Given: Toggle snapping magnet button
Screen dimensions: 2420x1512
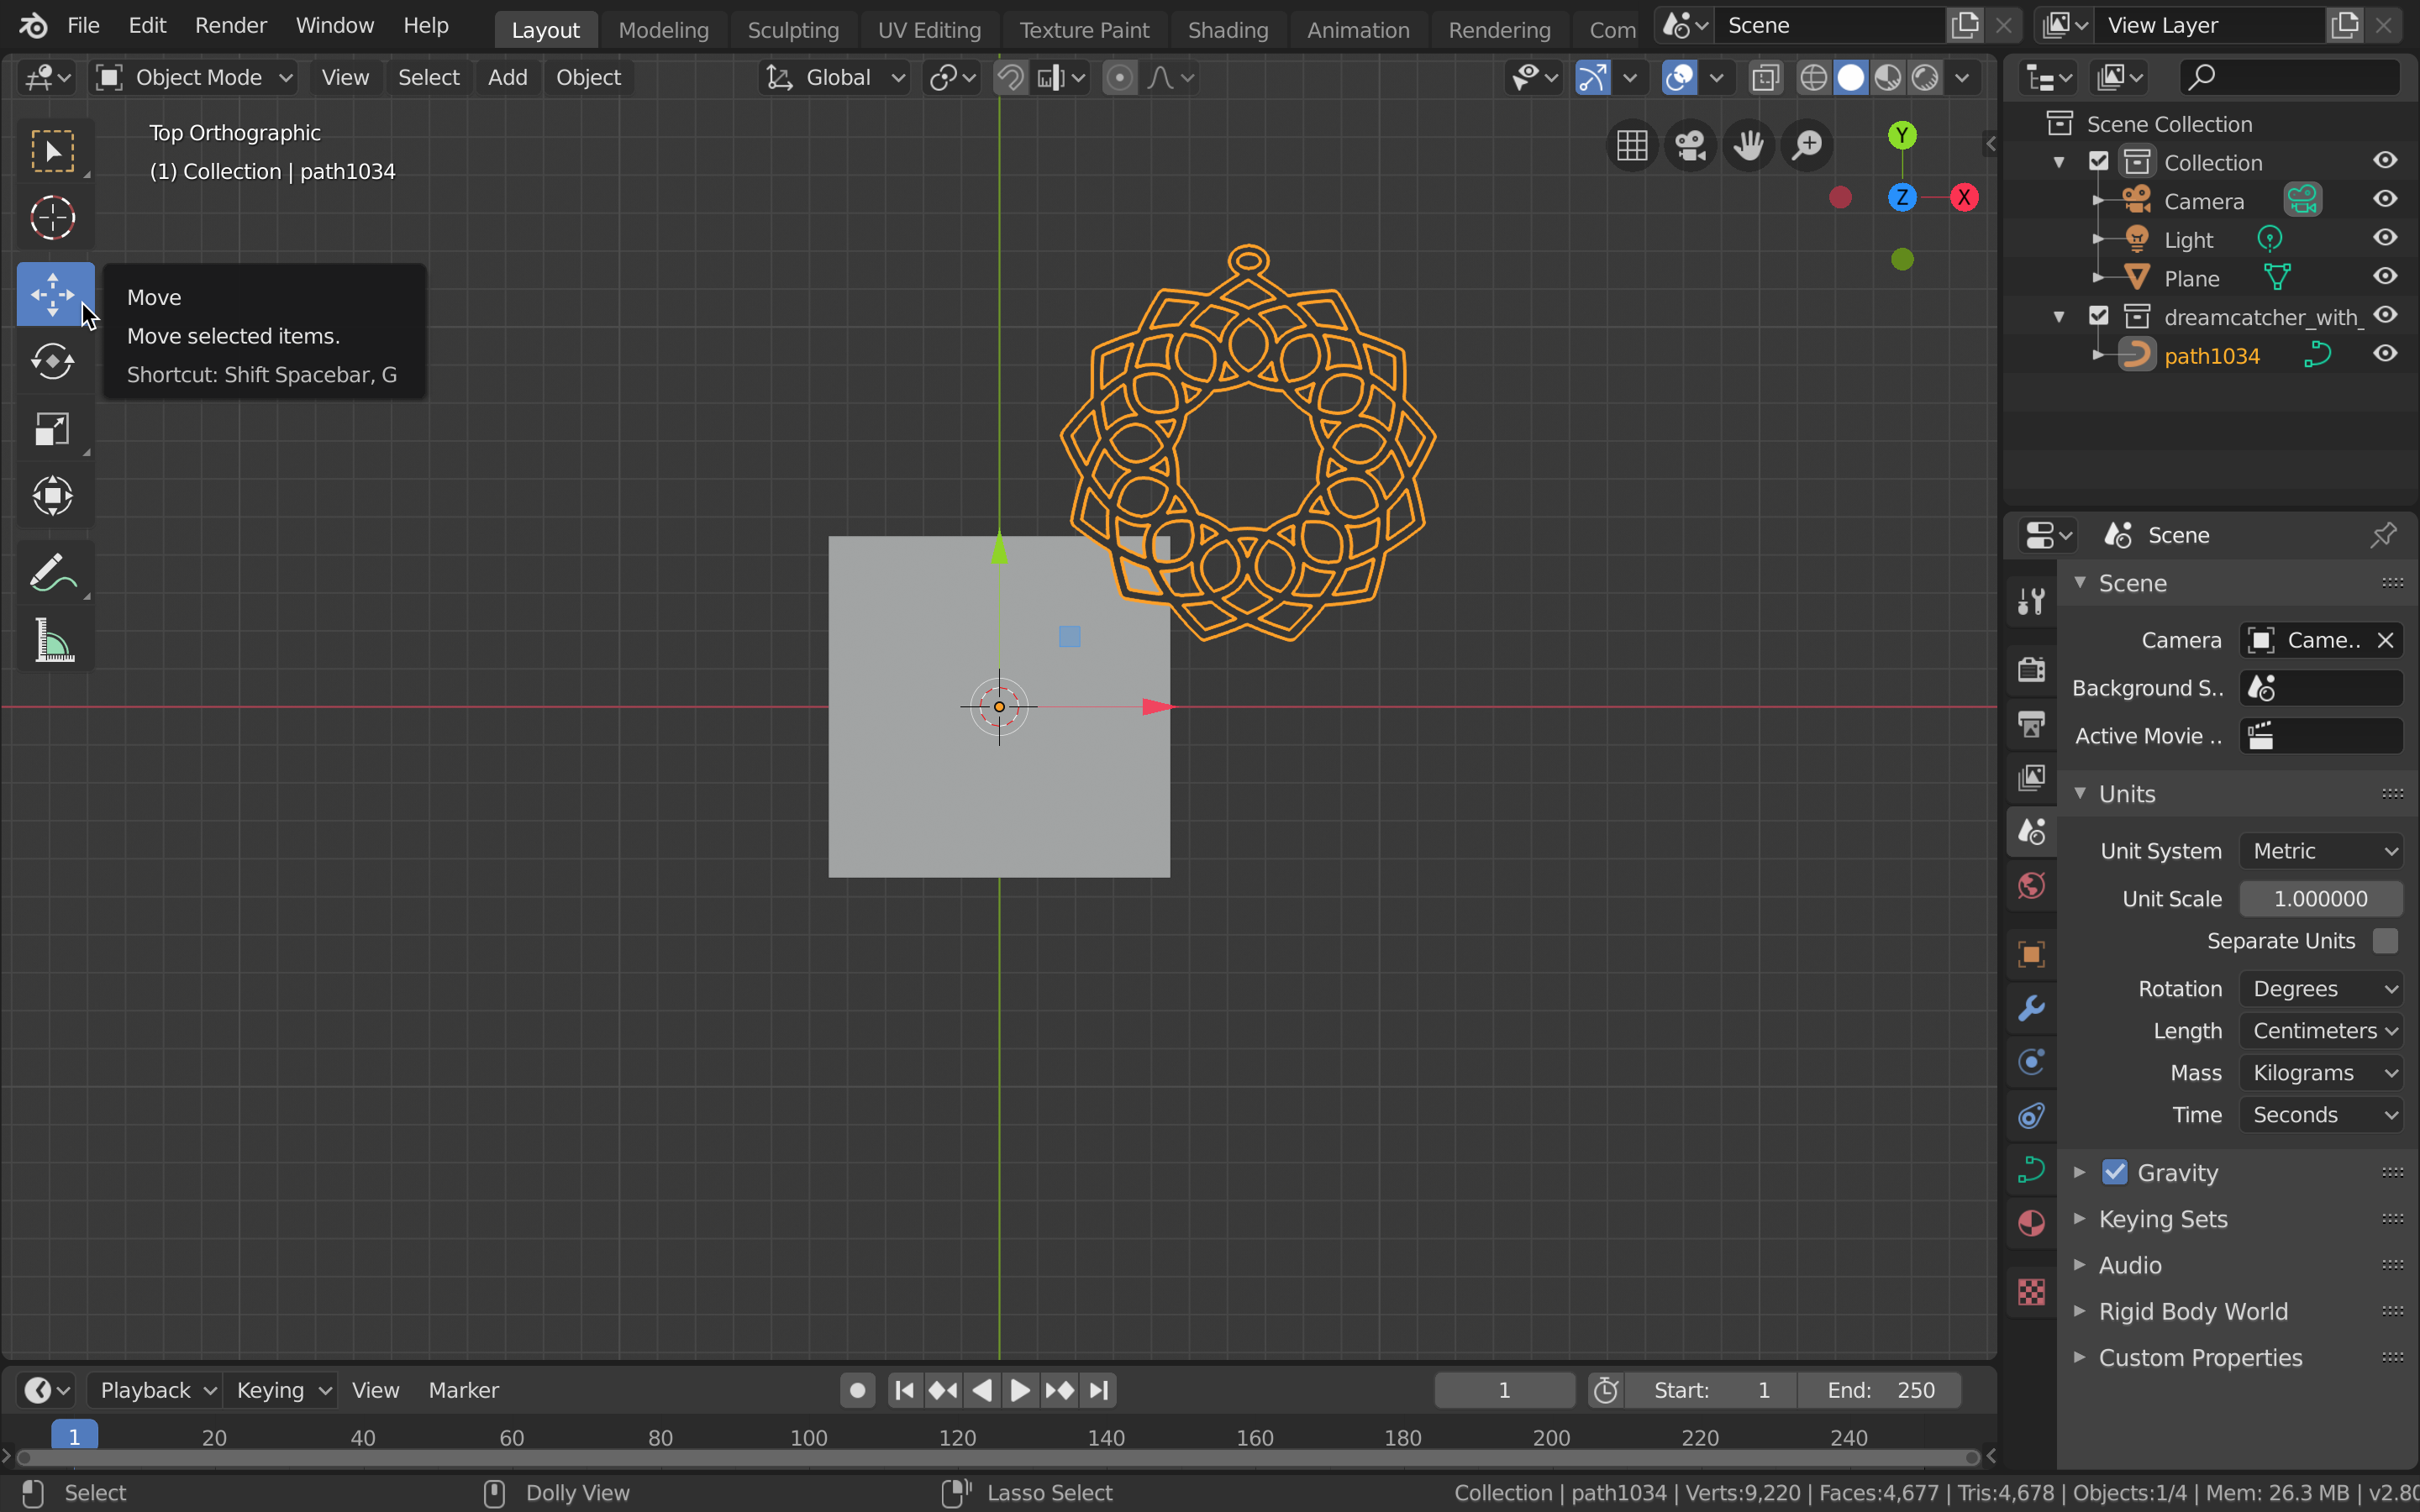Looking at the screenshot, I should [1011, 77].
